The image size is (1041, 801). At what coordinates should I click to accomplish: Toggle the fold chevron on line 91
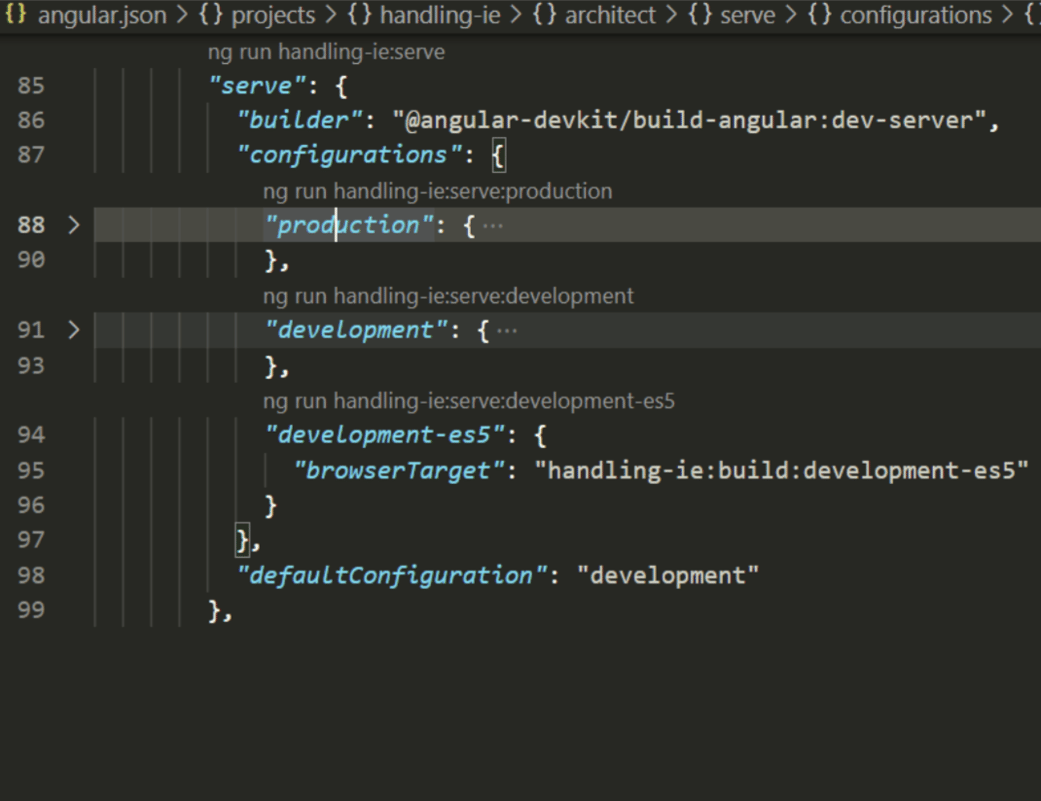(x=72, y=330)
